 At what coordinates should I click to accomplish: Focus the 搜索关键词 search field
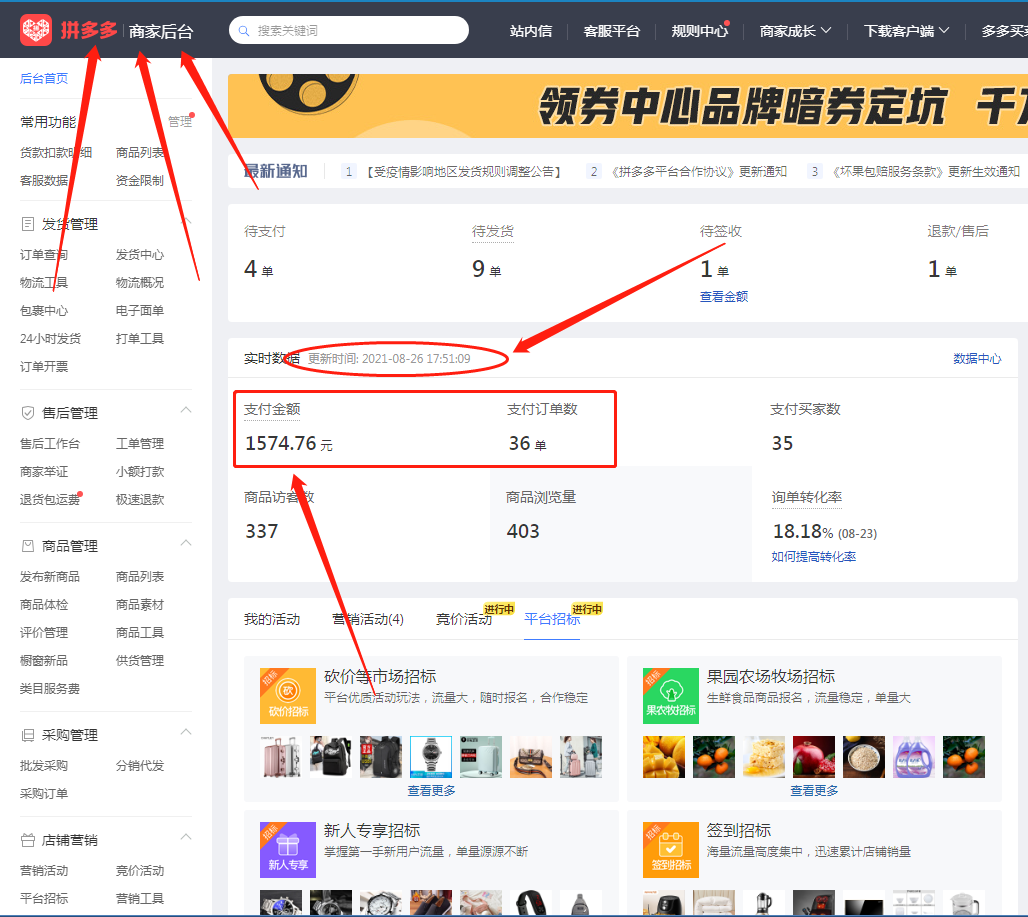pos(349,30)
